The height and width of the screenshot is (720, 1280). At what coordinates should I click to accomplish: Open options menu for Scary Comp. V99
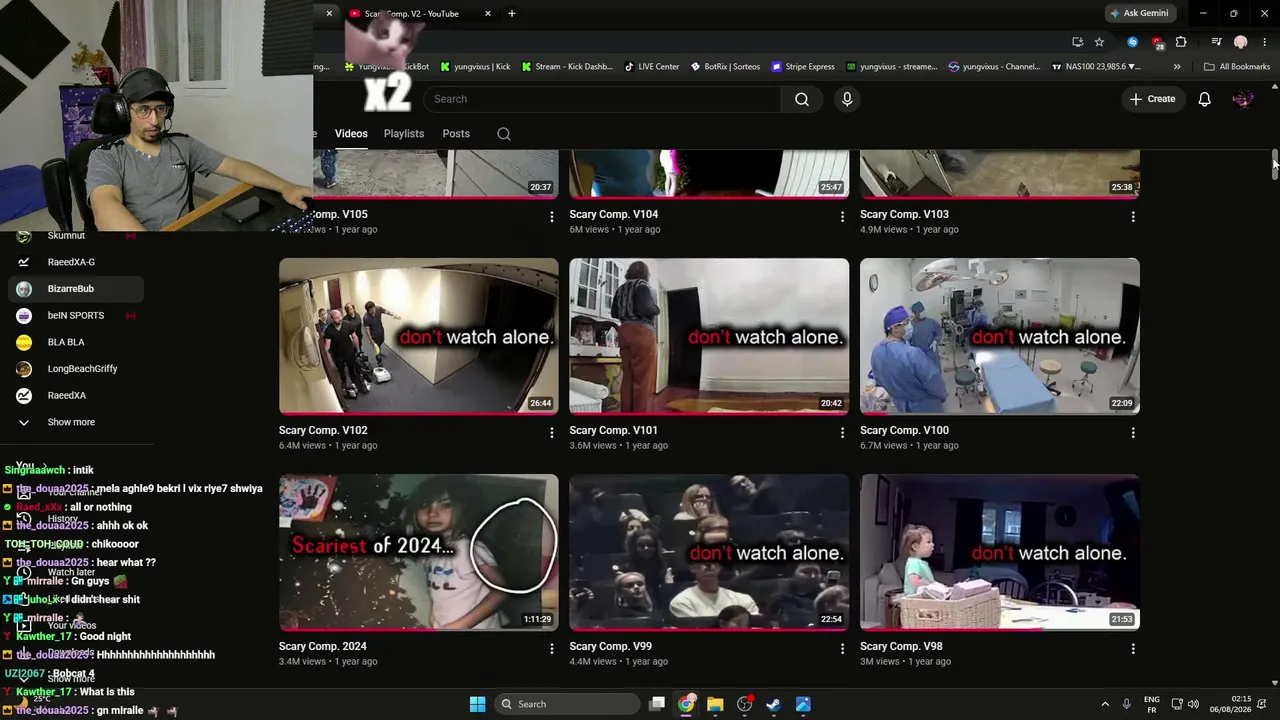click(842, 649)
